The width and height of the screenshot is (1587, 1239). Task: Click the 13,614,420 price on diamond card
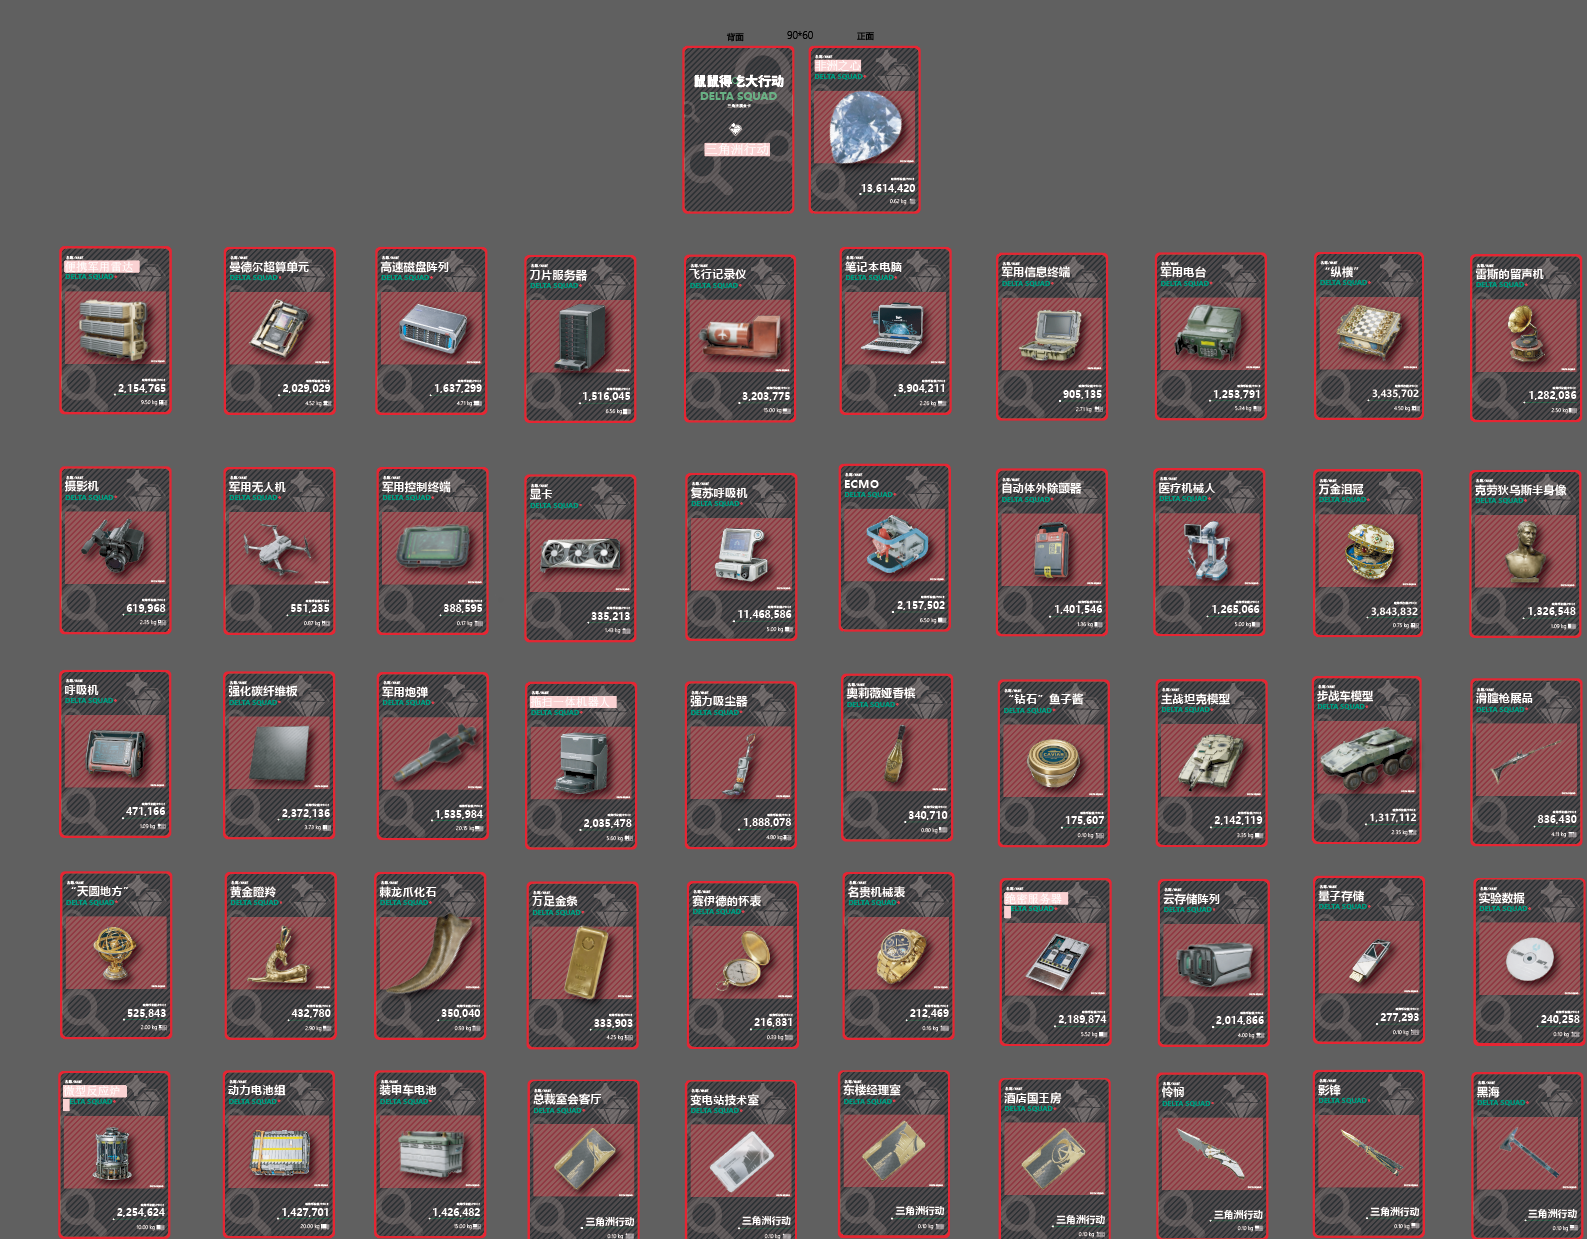pyautogui.click(x=887, y=188)
